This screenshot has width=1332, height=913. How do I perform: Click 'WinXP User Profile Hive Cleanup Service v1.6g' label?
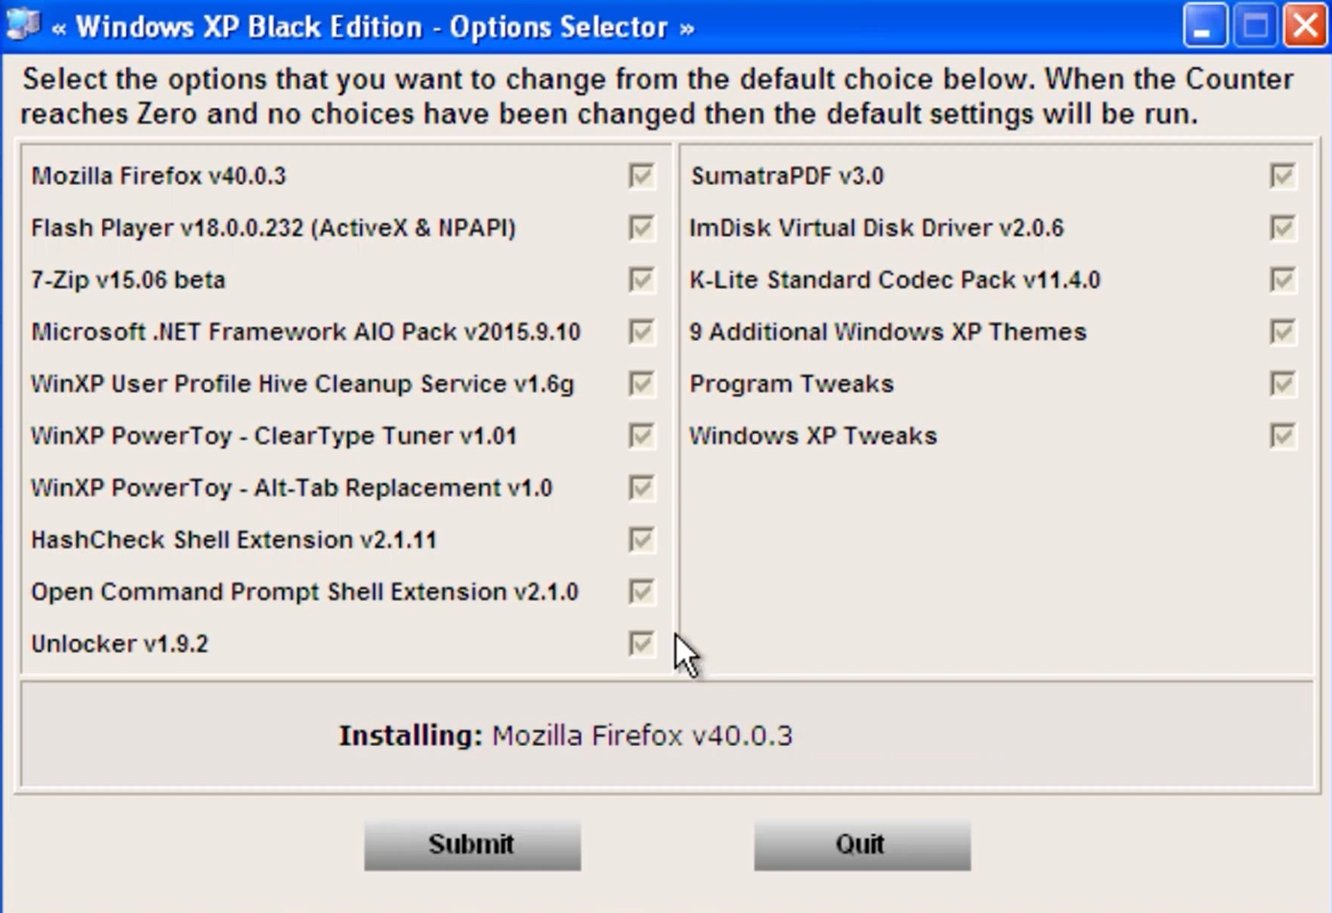(x=303, y=384)
